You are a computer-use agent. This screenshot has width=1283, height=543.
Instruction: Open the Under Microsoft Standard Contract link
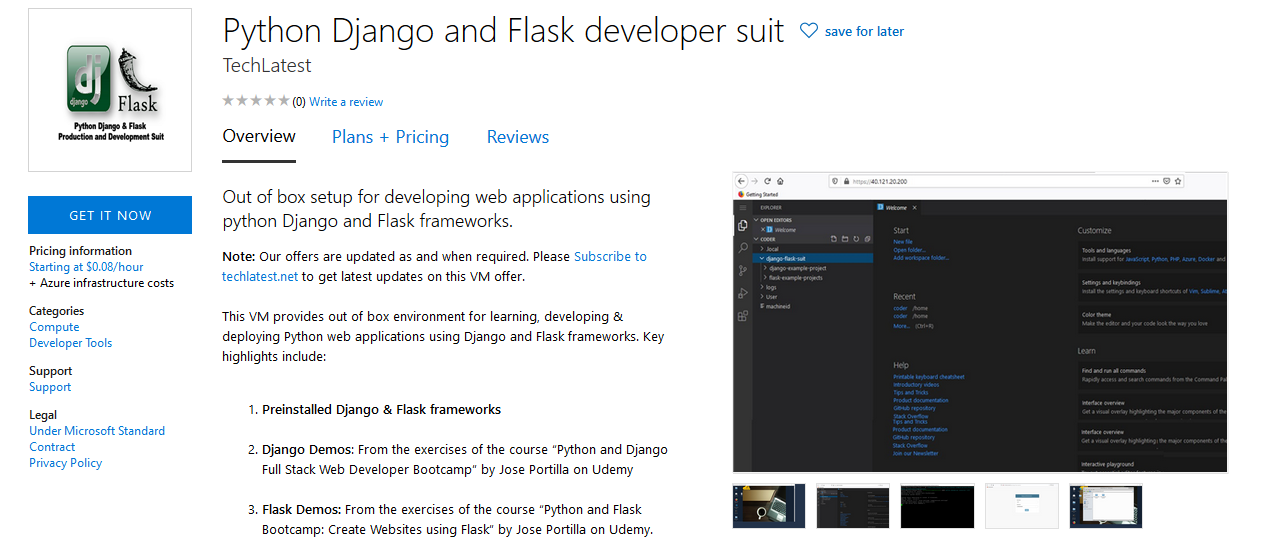(x=97, y=439)
